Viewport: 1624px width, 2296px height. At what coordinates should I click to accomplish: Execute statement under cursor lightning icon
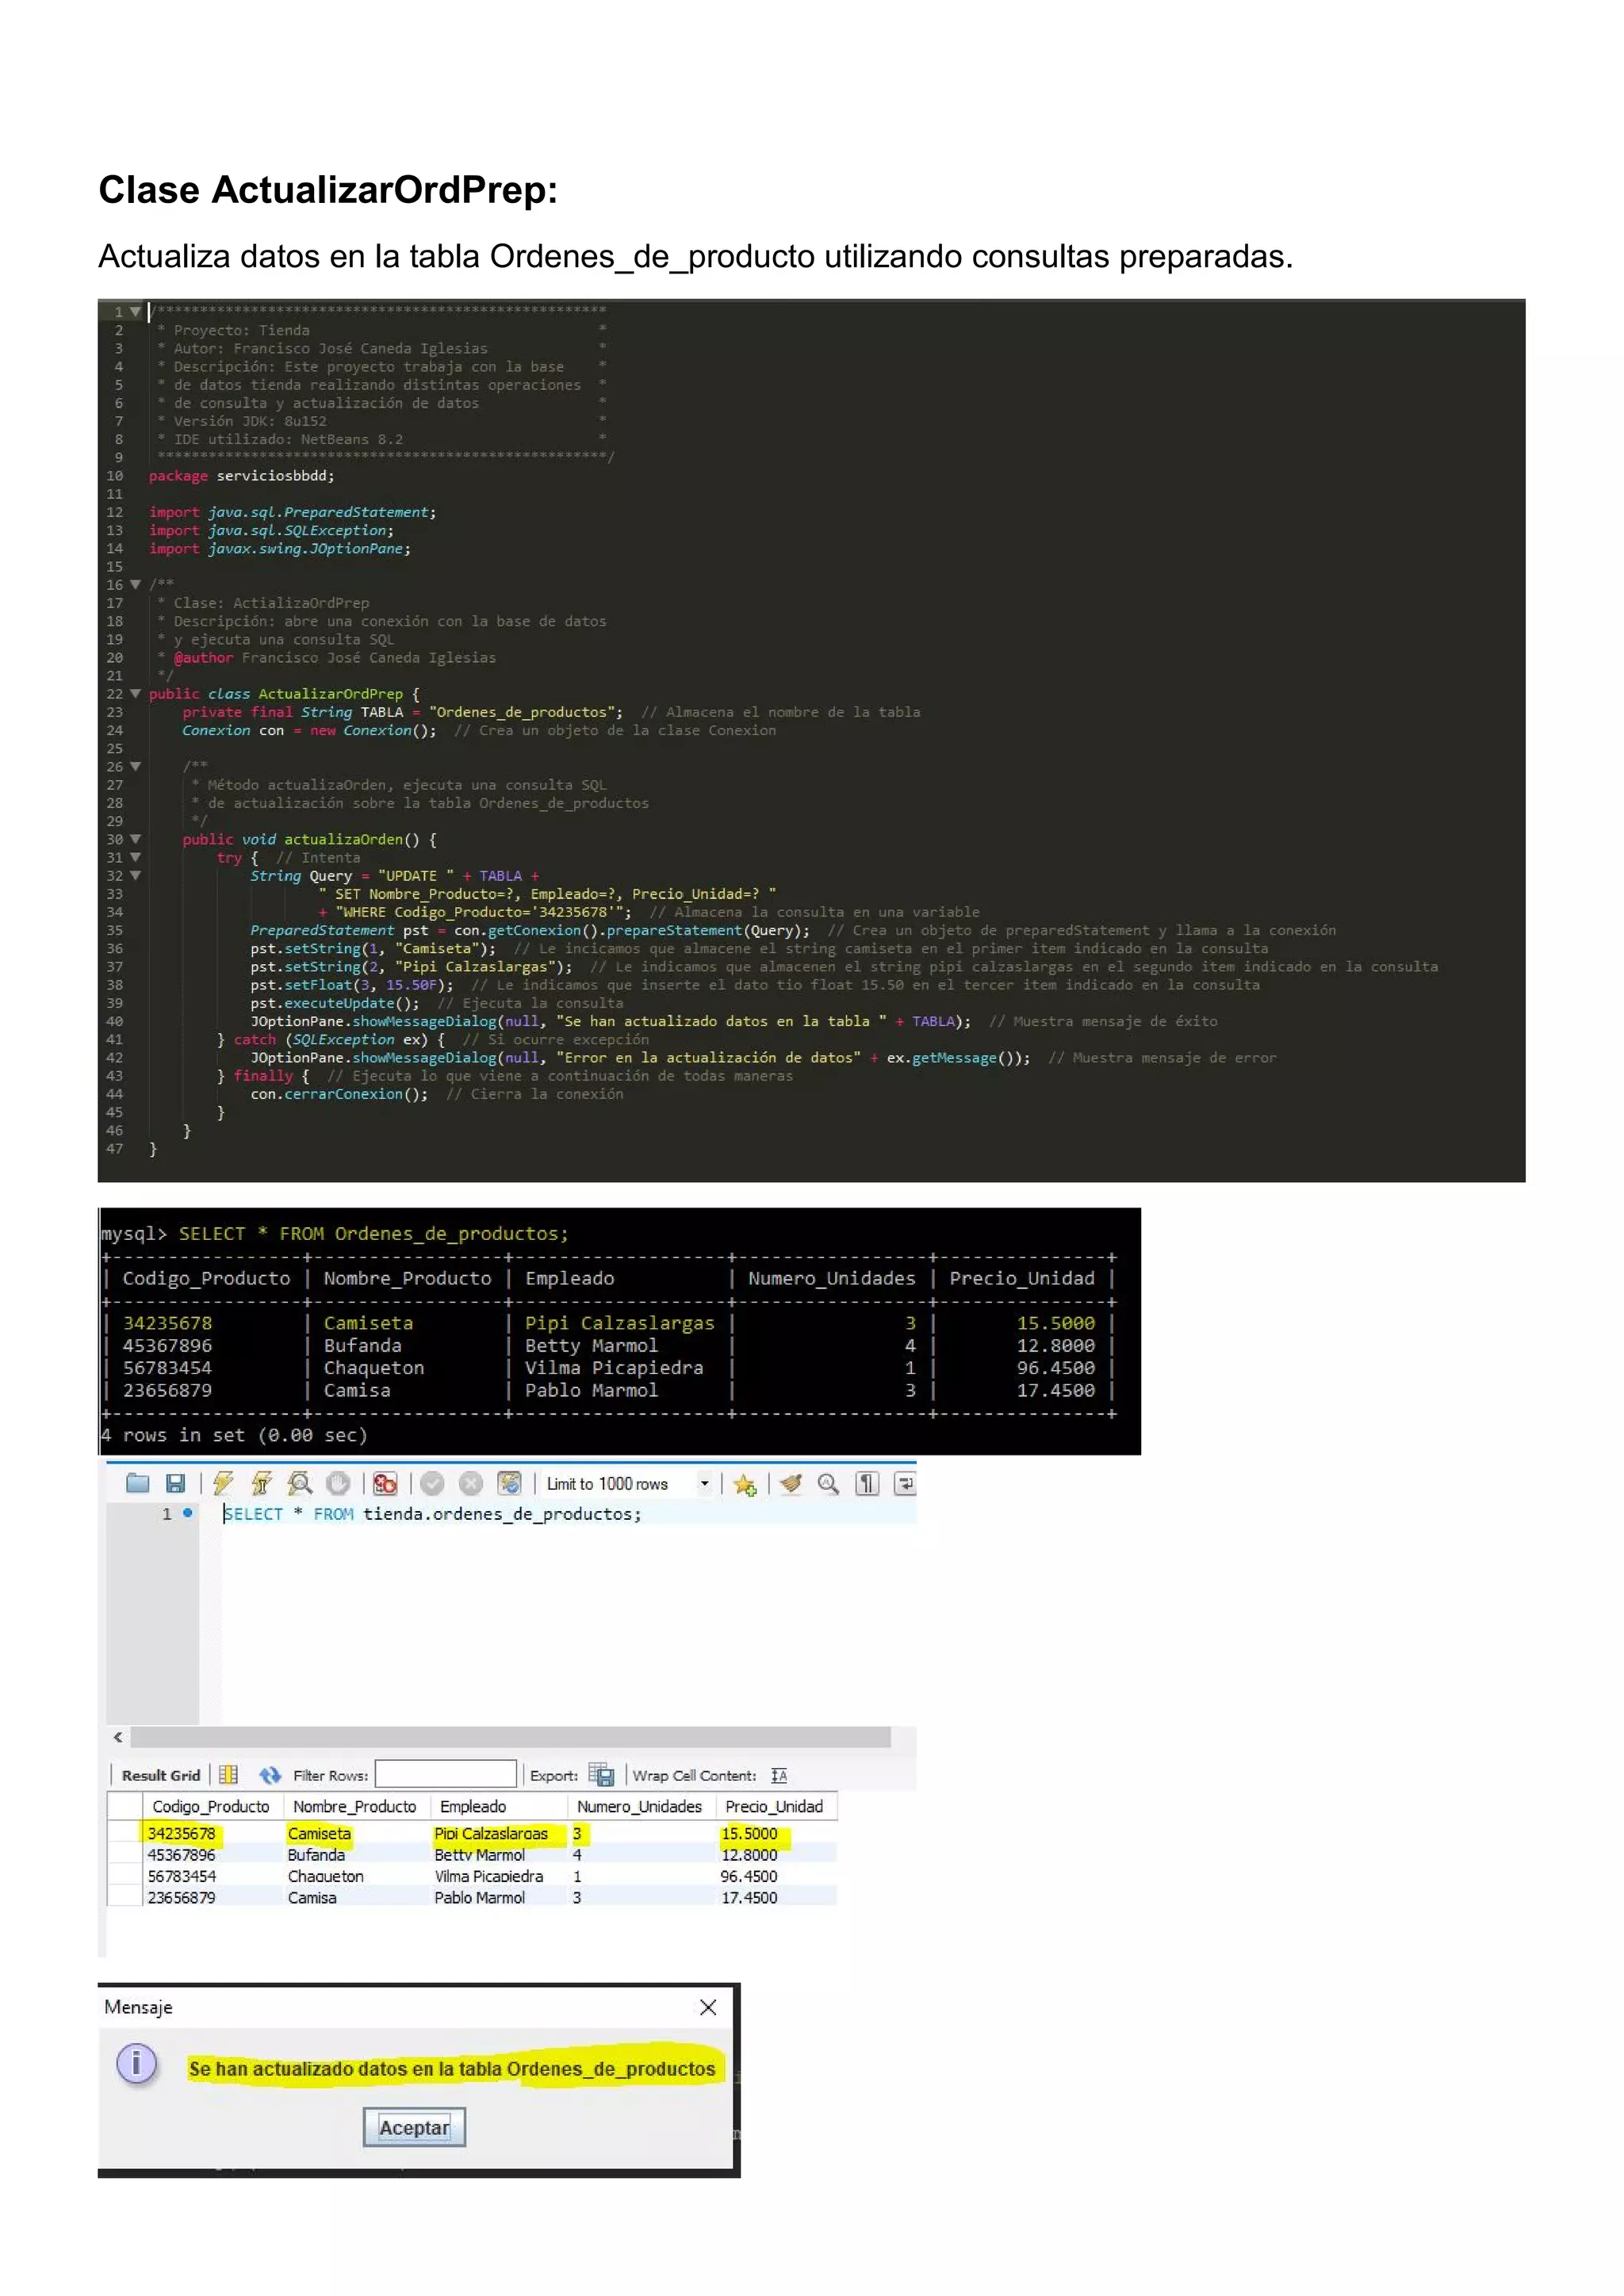point(261,1484)
